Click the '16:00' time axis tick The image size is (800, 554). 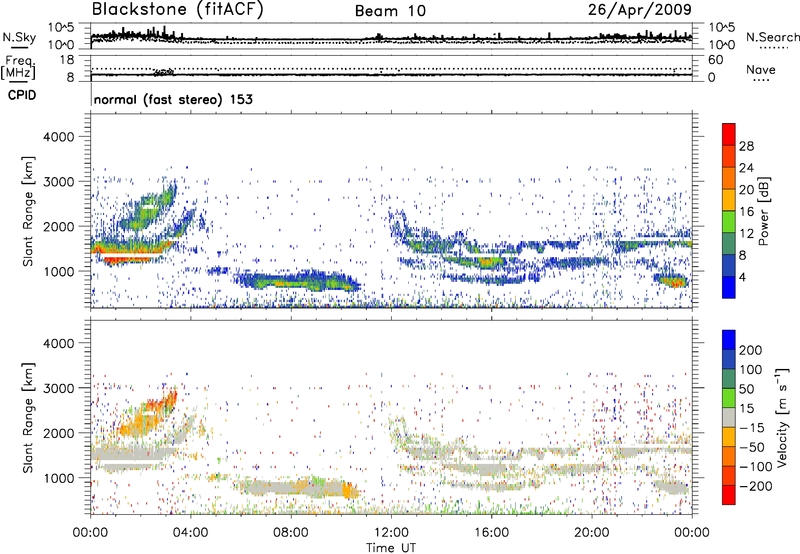click(491, 533)
